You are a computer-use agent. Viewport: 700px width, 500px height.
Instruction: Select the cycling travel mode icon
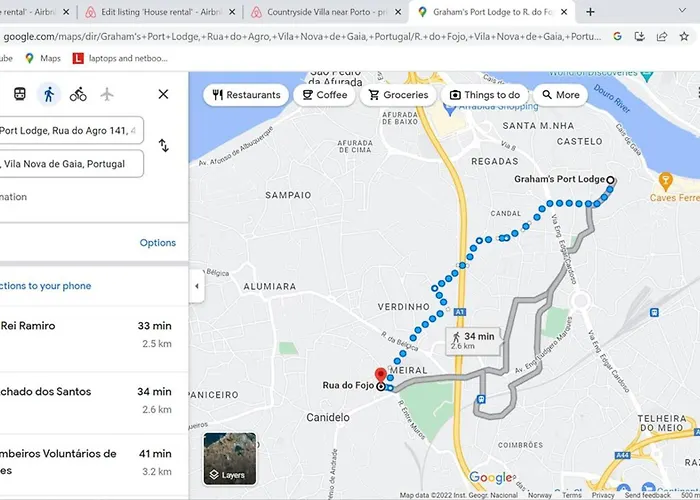(x=78, y=94)
